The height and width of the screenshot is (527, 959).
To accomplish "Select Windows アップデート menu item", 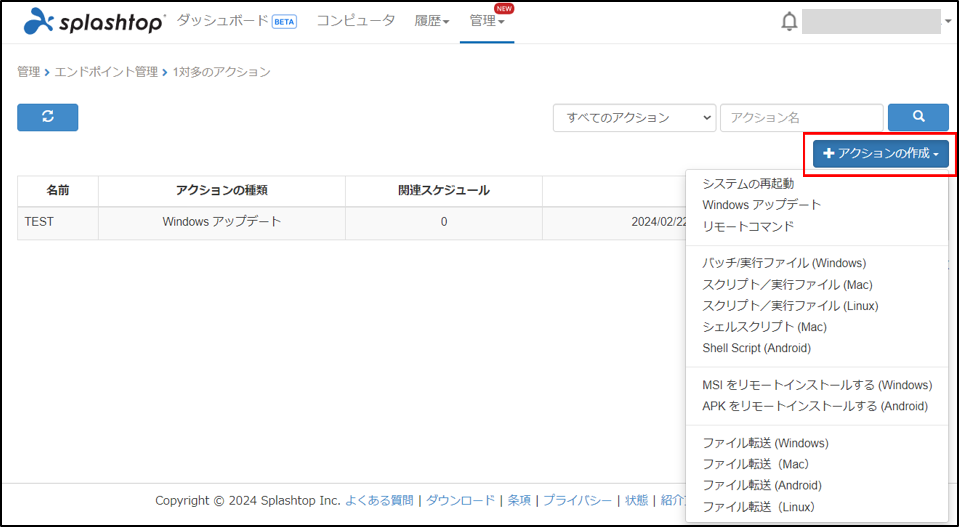I will pyautogui.click(x=761, y=205).
